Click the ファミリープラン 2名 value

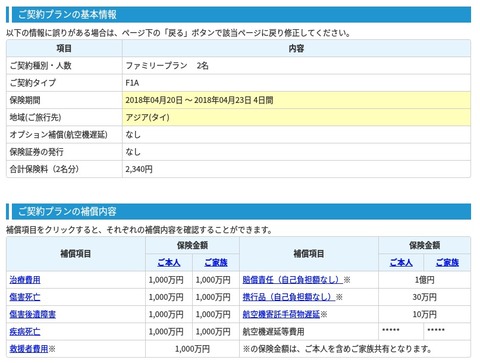167,66
